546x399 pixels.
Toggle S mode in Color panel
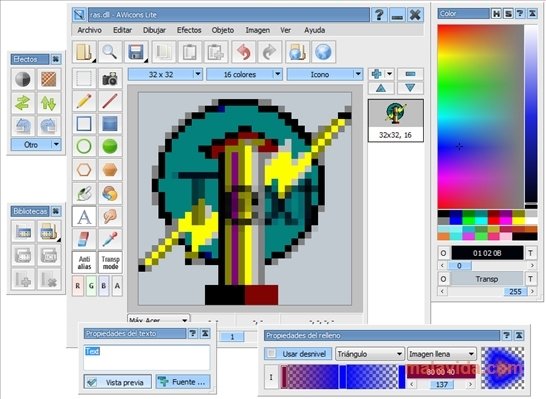point(508,14)
